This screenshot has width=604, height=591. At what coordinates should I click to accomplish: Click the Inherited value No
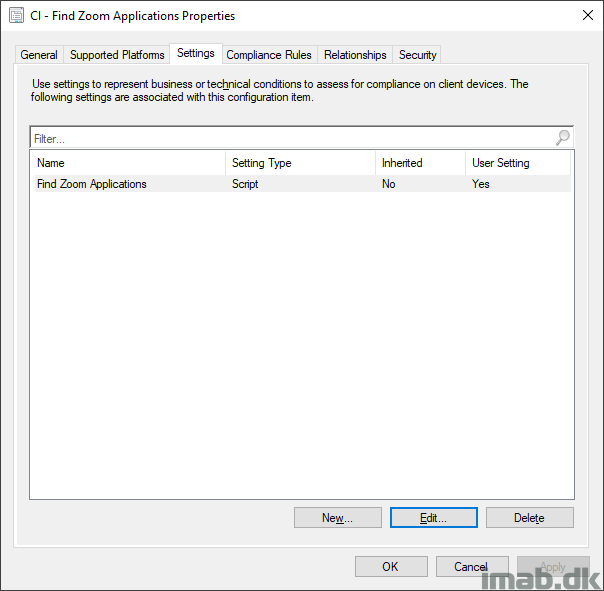click(x=389, y=184)
